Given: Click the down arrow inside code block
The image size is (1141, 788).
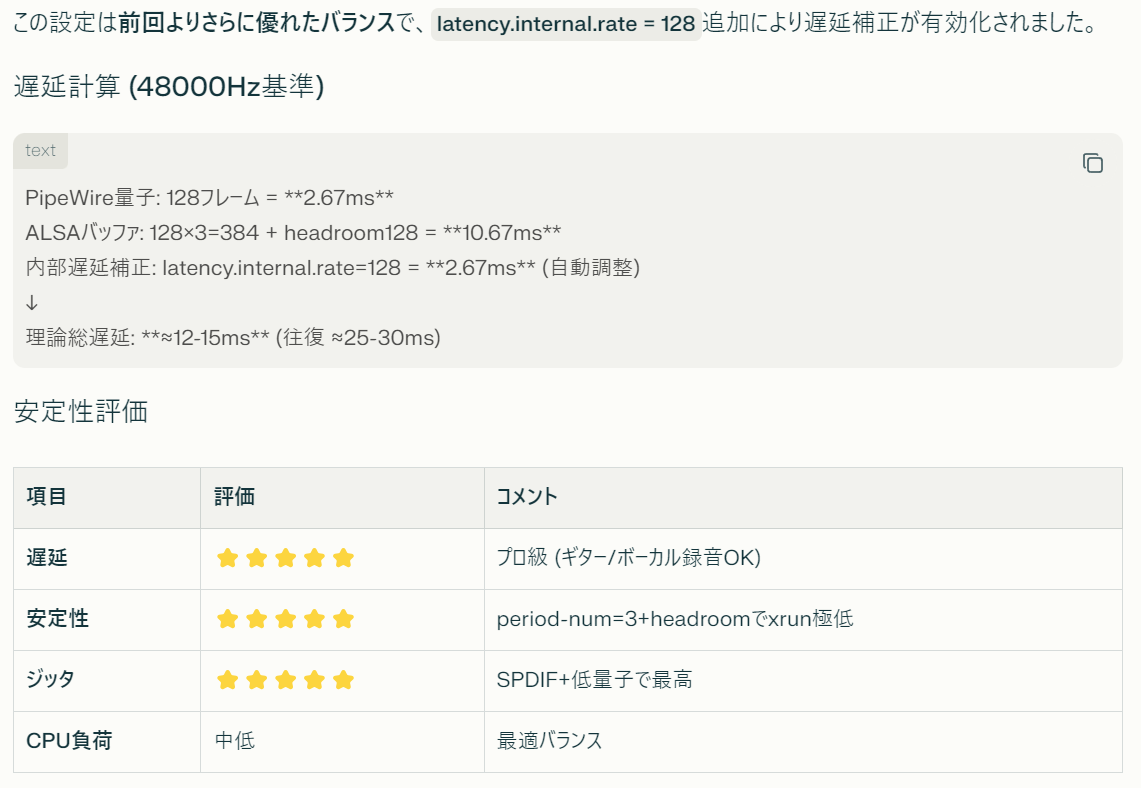Looking at the screenshot, I should 32,302.
